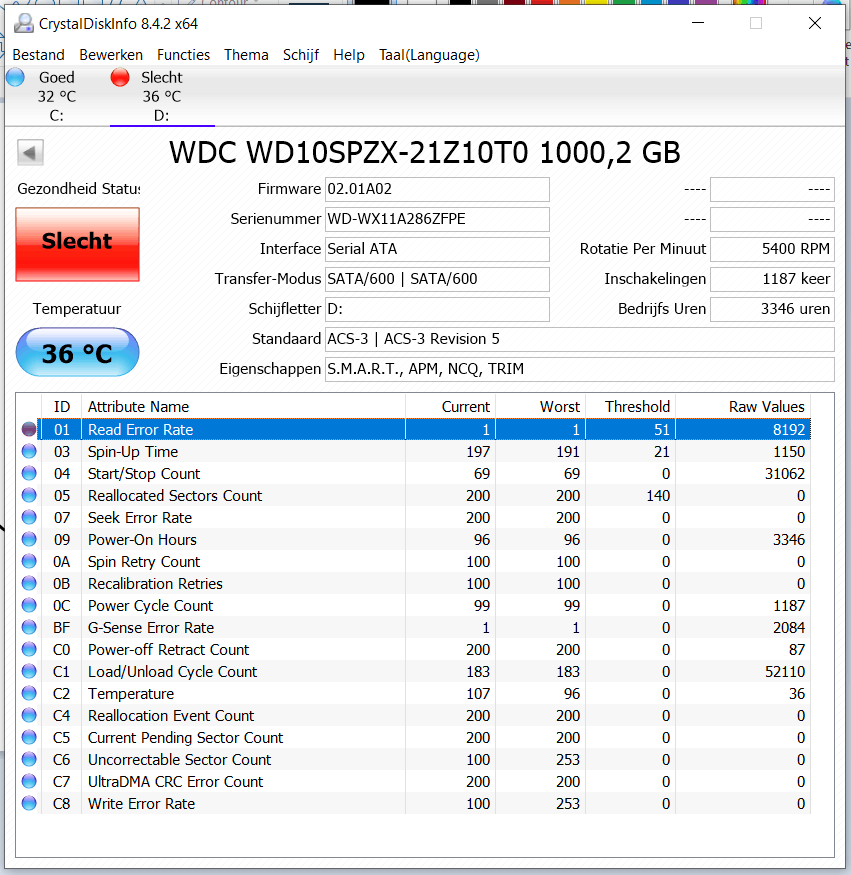Click the Schijfletter field showing D:
Image resolution: width=851 pixels, height=875 pixels.
[437, 309]
